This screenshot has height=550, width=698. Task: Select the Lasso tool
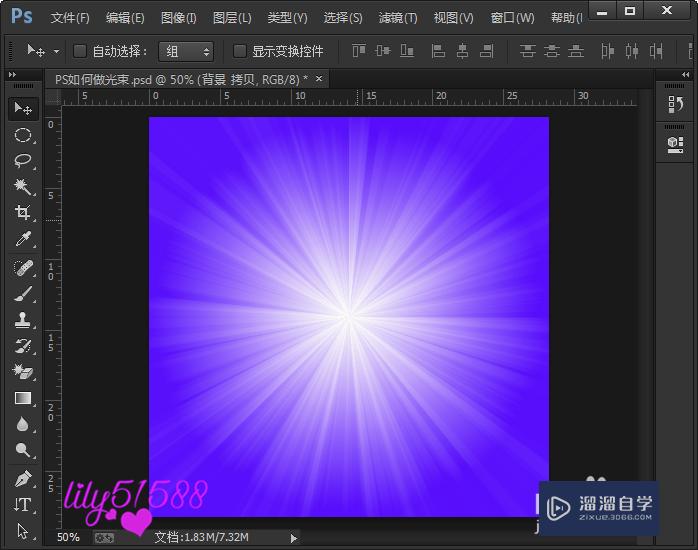(23, 161)
